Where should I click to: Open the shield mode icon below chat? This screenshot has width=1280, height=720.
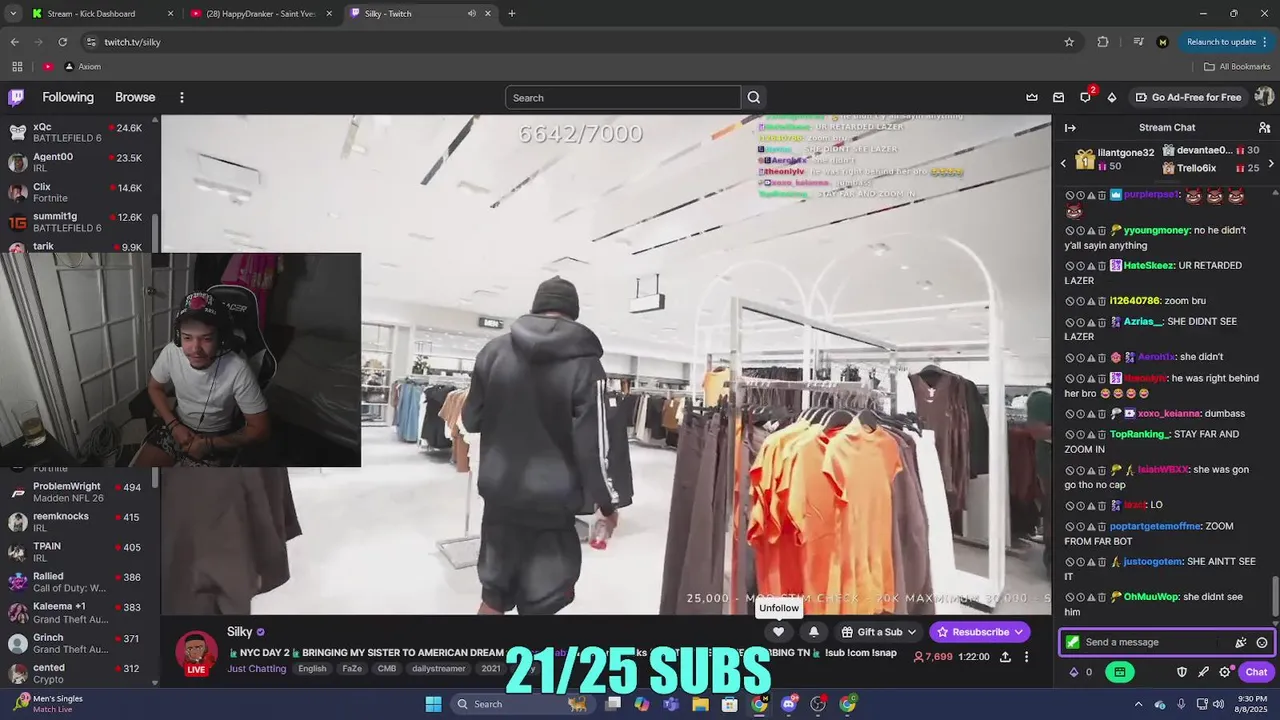point(1181,672)
